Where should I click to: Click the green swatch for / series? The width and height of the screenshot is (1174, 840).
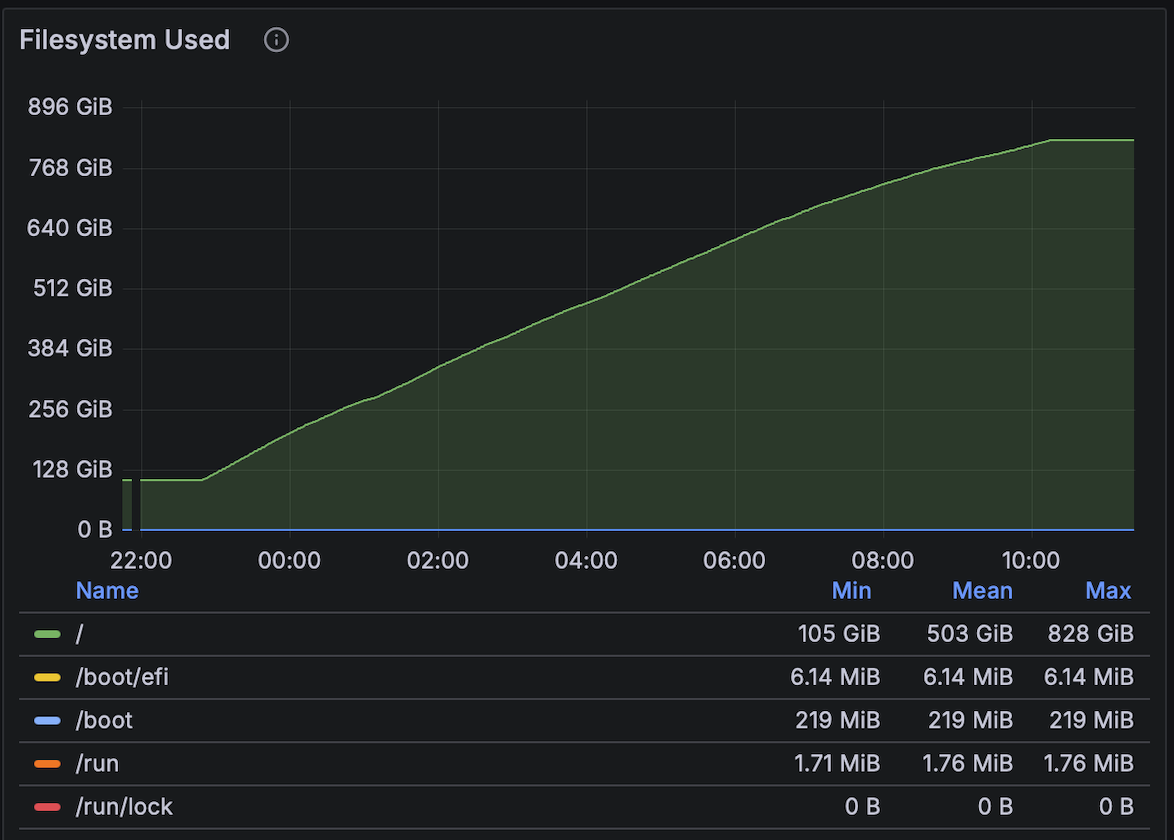48,635
